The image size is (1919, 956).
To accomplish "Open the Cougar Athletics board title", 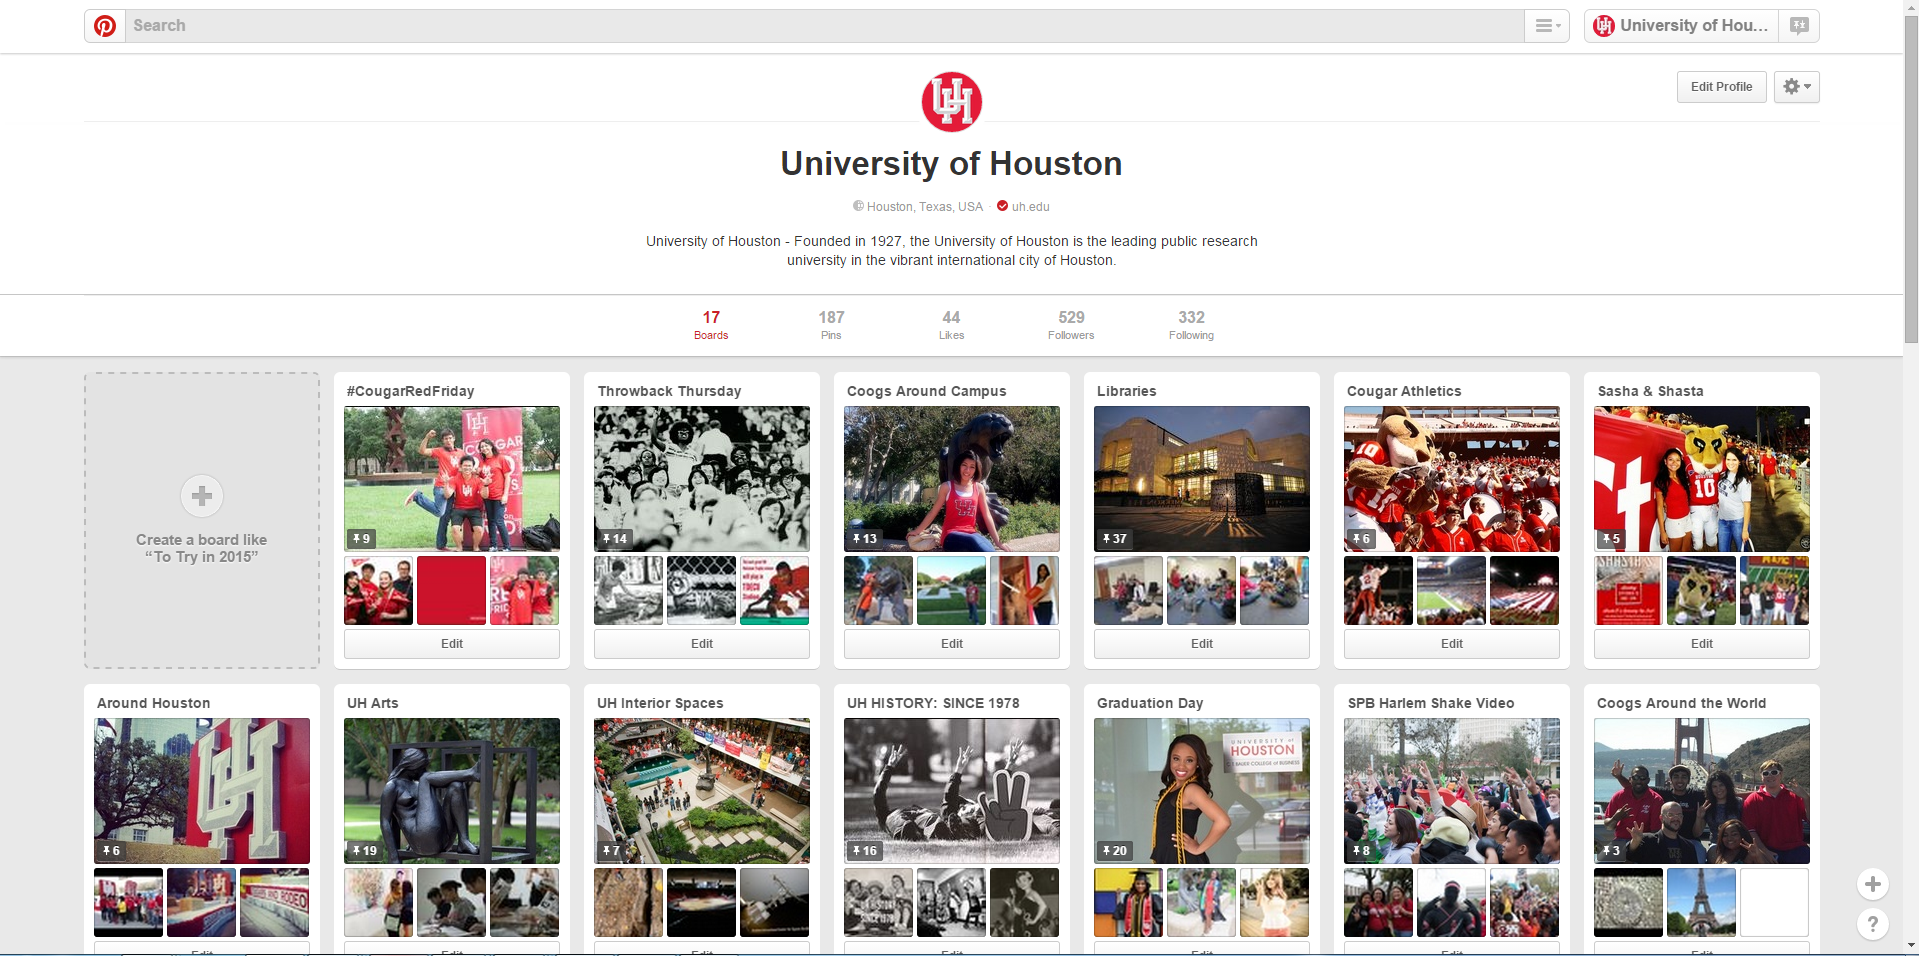I will (x=1404, y=391).
